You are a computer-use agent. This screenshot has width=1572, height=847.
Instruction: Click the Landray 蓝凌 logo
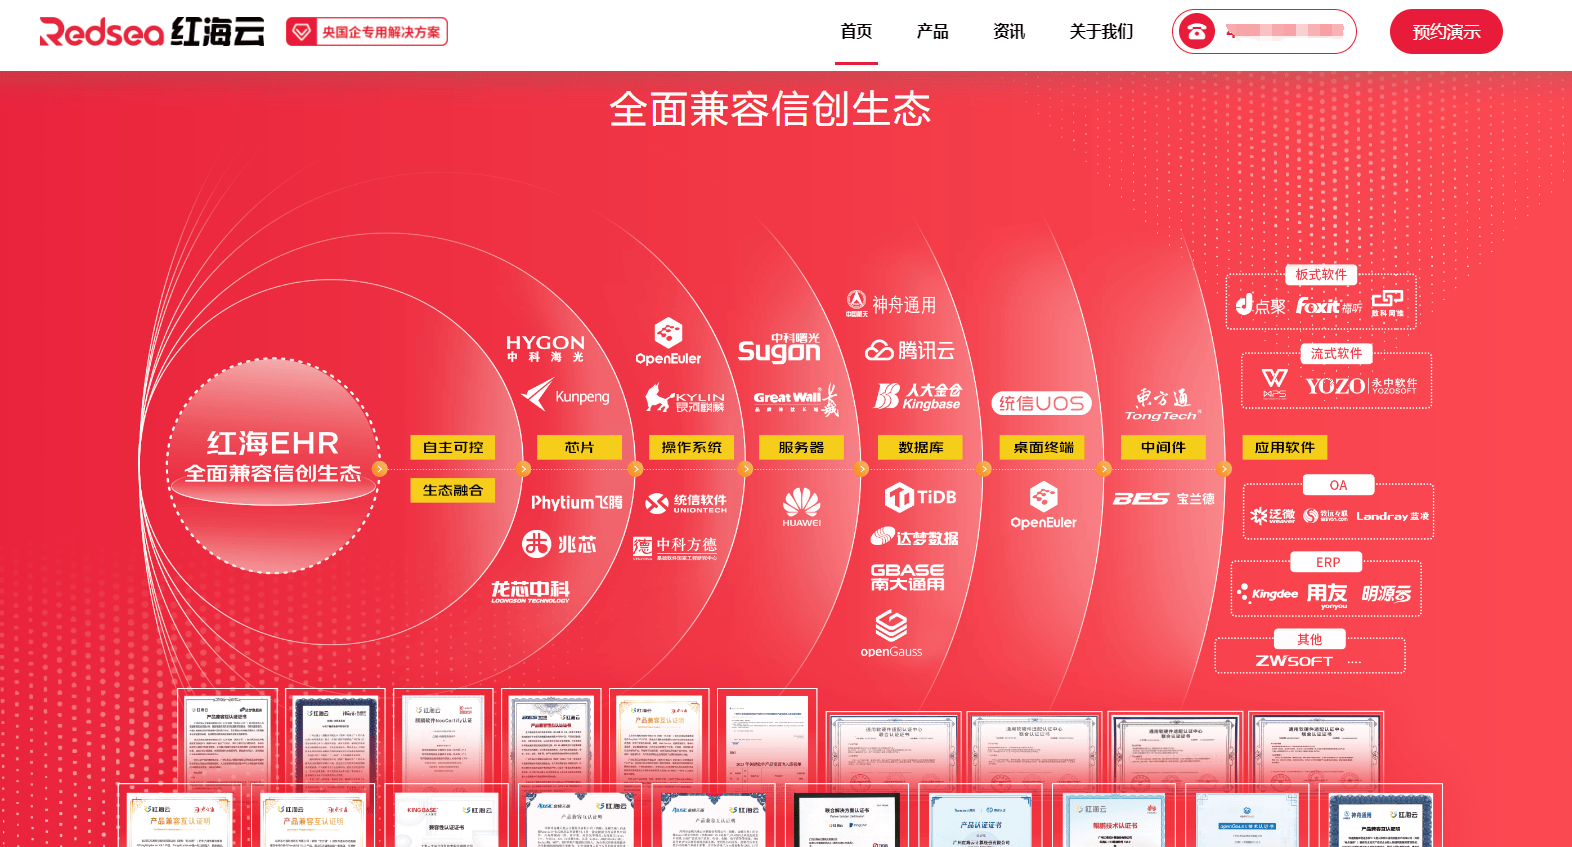point(1393,516)
